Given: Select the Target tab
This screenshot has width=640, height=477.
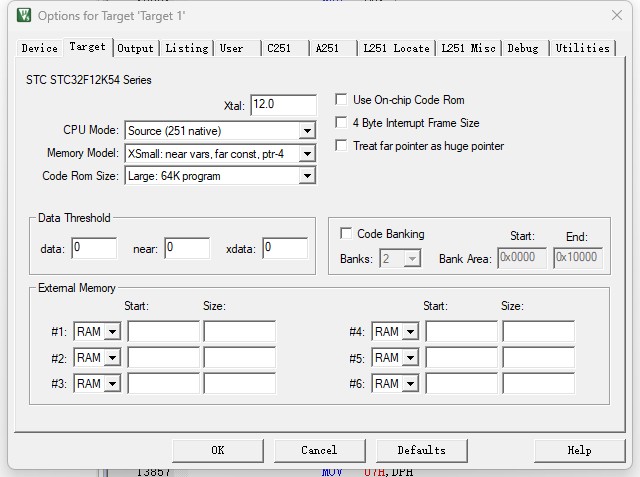Looking at the screenshot, I should tap(87, 47).
